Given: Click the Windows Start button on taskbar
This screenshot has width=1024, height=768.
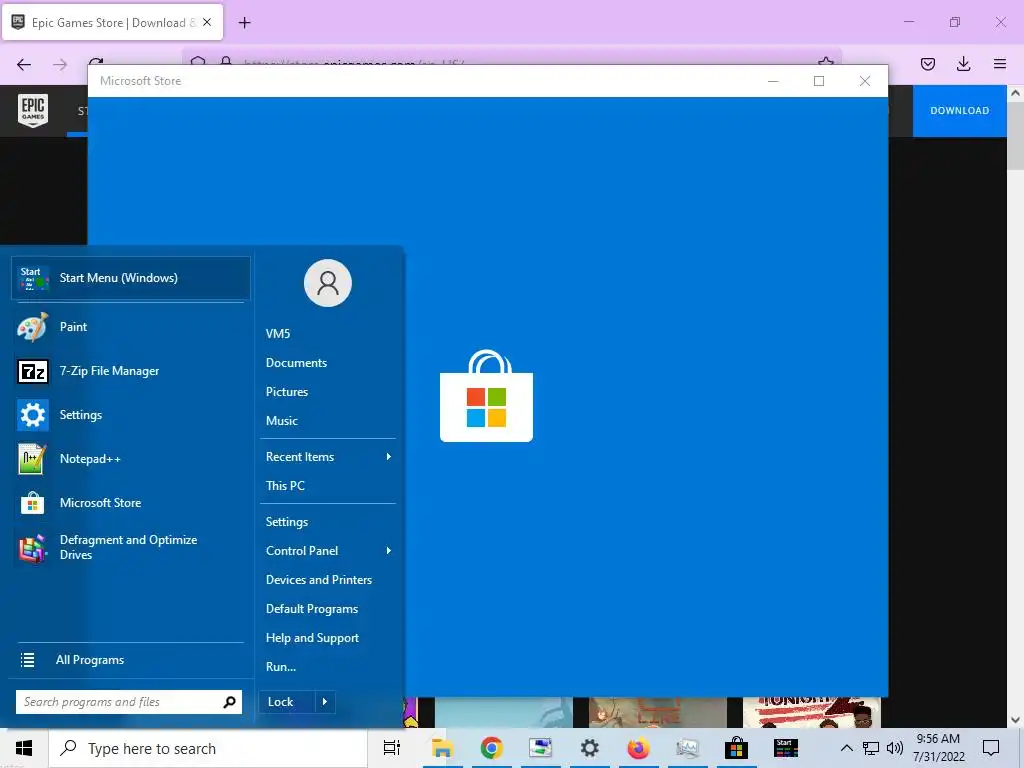Looking at the screenshot, I should click(x=24, y=748).
